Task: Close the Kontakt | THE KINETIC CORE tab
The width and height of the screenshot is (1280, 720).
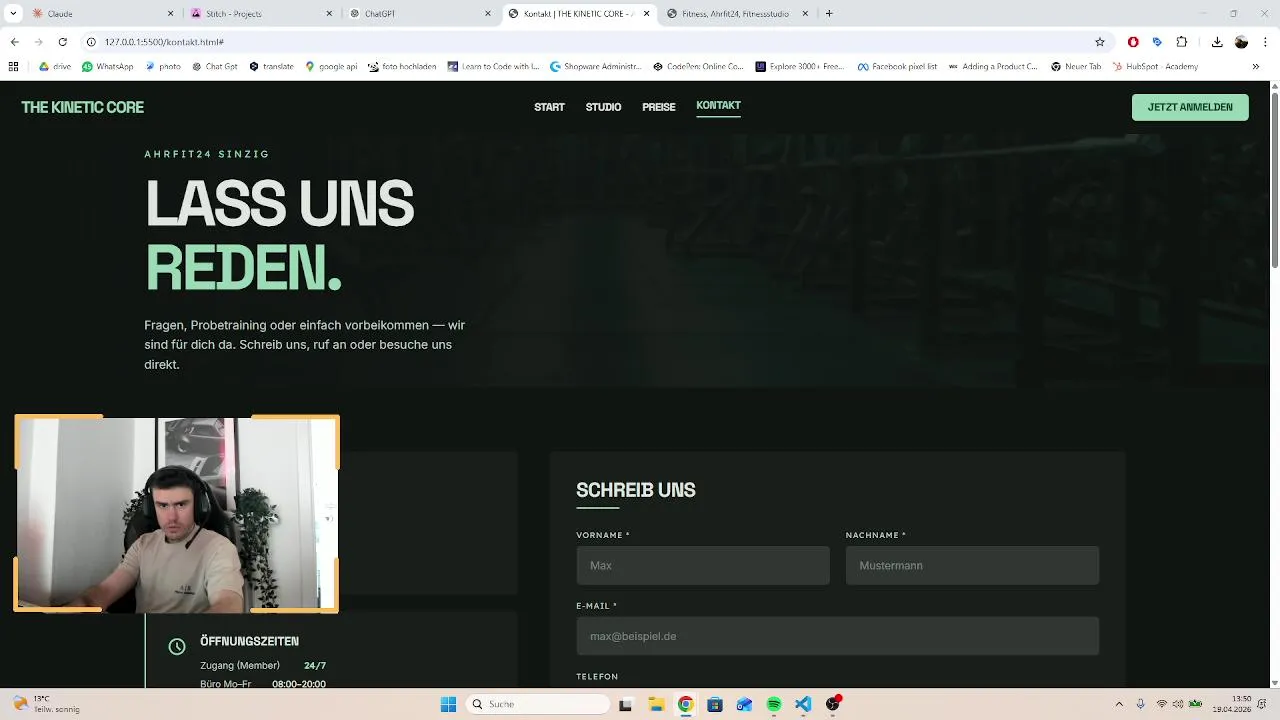Action: click(647, 14)
